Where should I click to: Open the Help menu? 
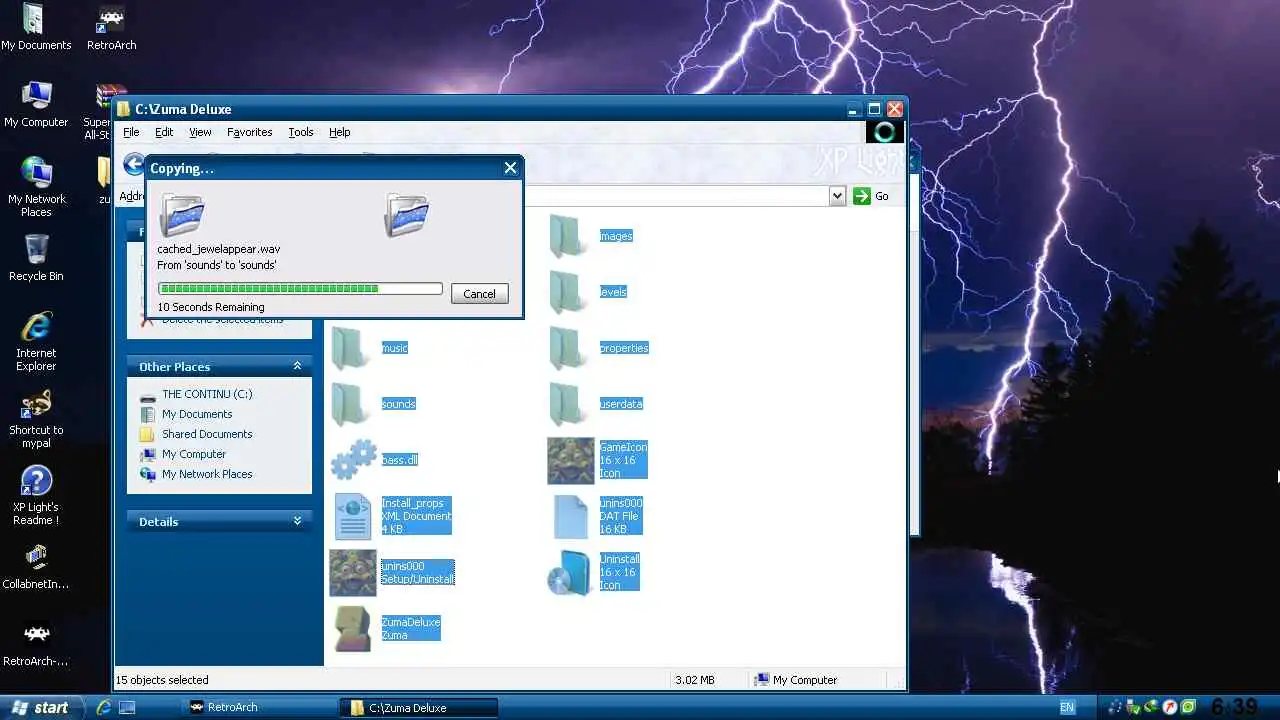[x=340, y=132]
